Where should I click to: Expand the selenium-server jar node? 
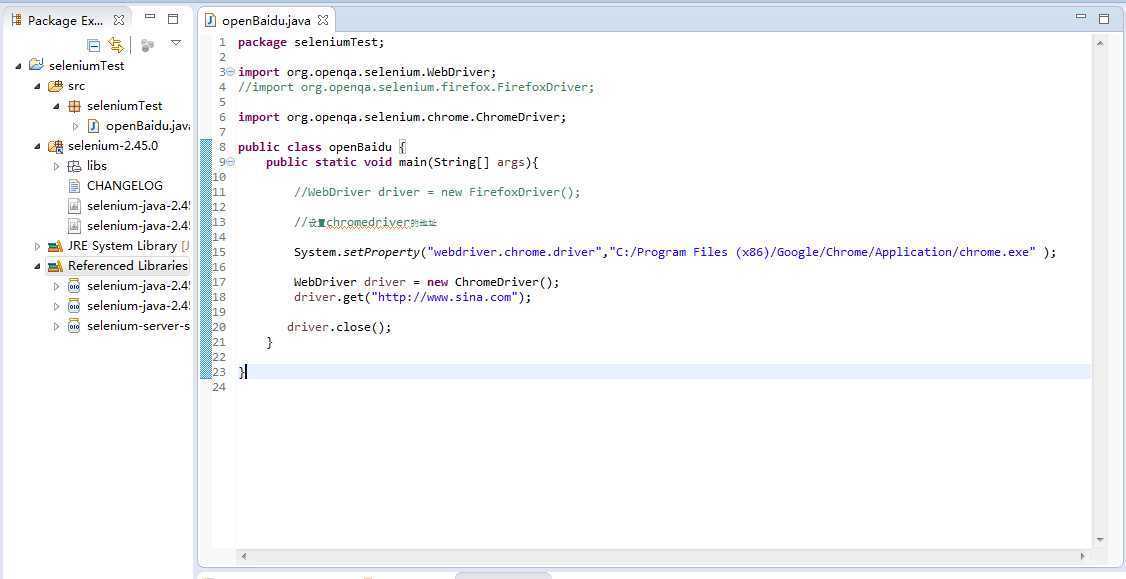(x=57, y=326)
